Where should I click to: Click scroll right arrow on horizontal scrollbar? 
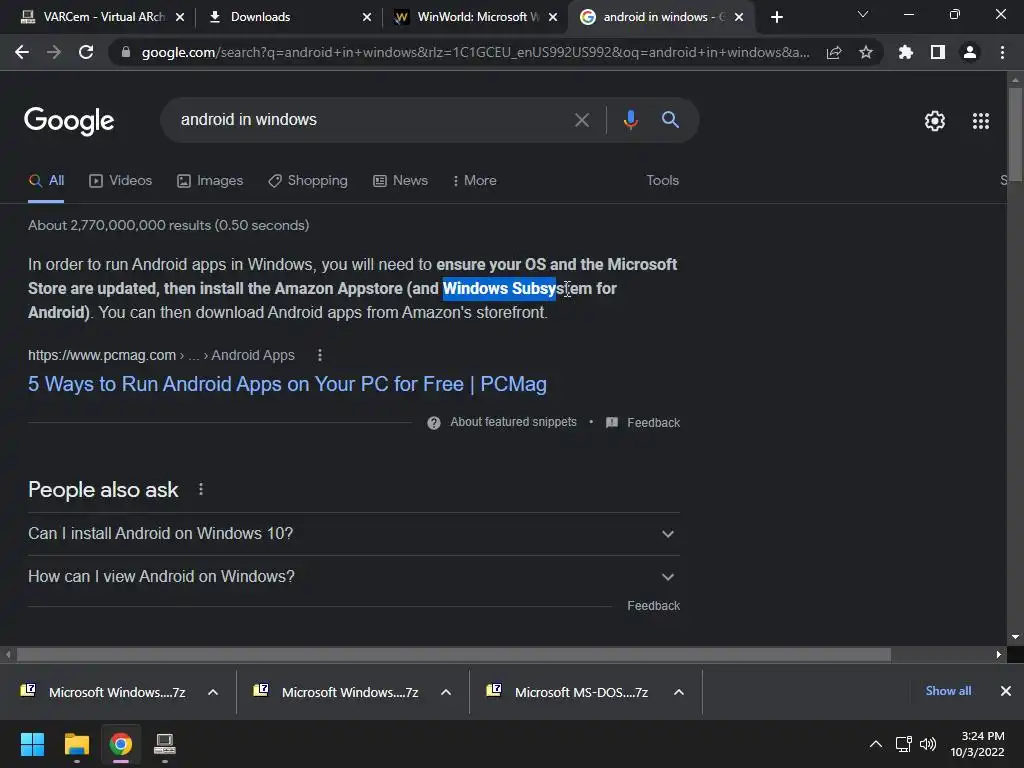point(999,654)
